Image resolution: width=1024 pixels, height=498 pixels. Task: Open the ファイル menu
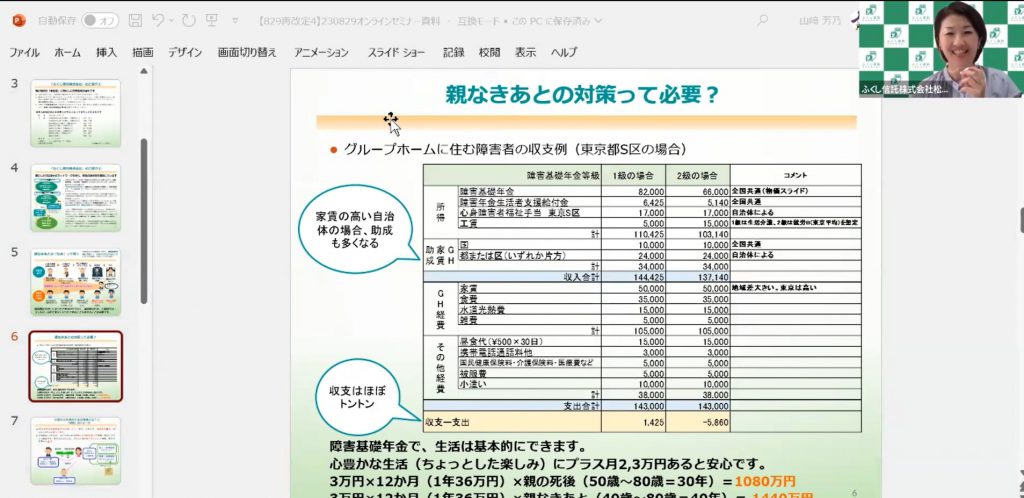coord(24,53)
